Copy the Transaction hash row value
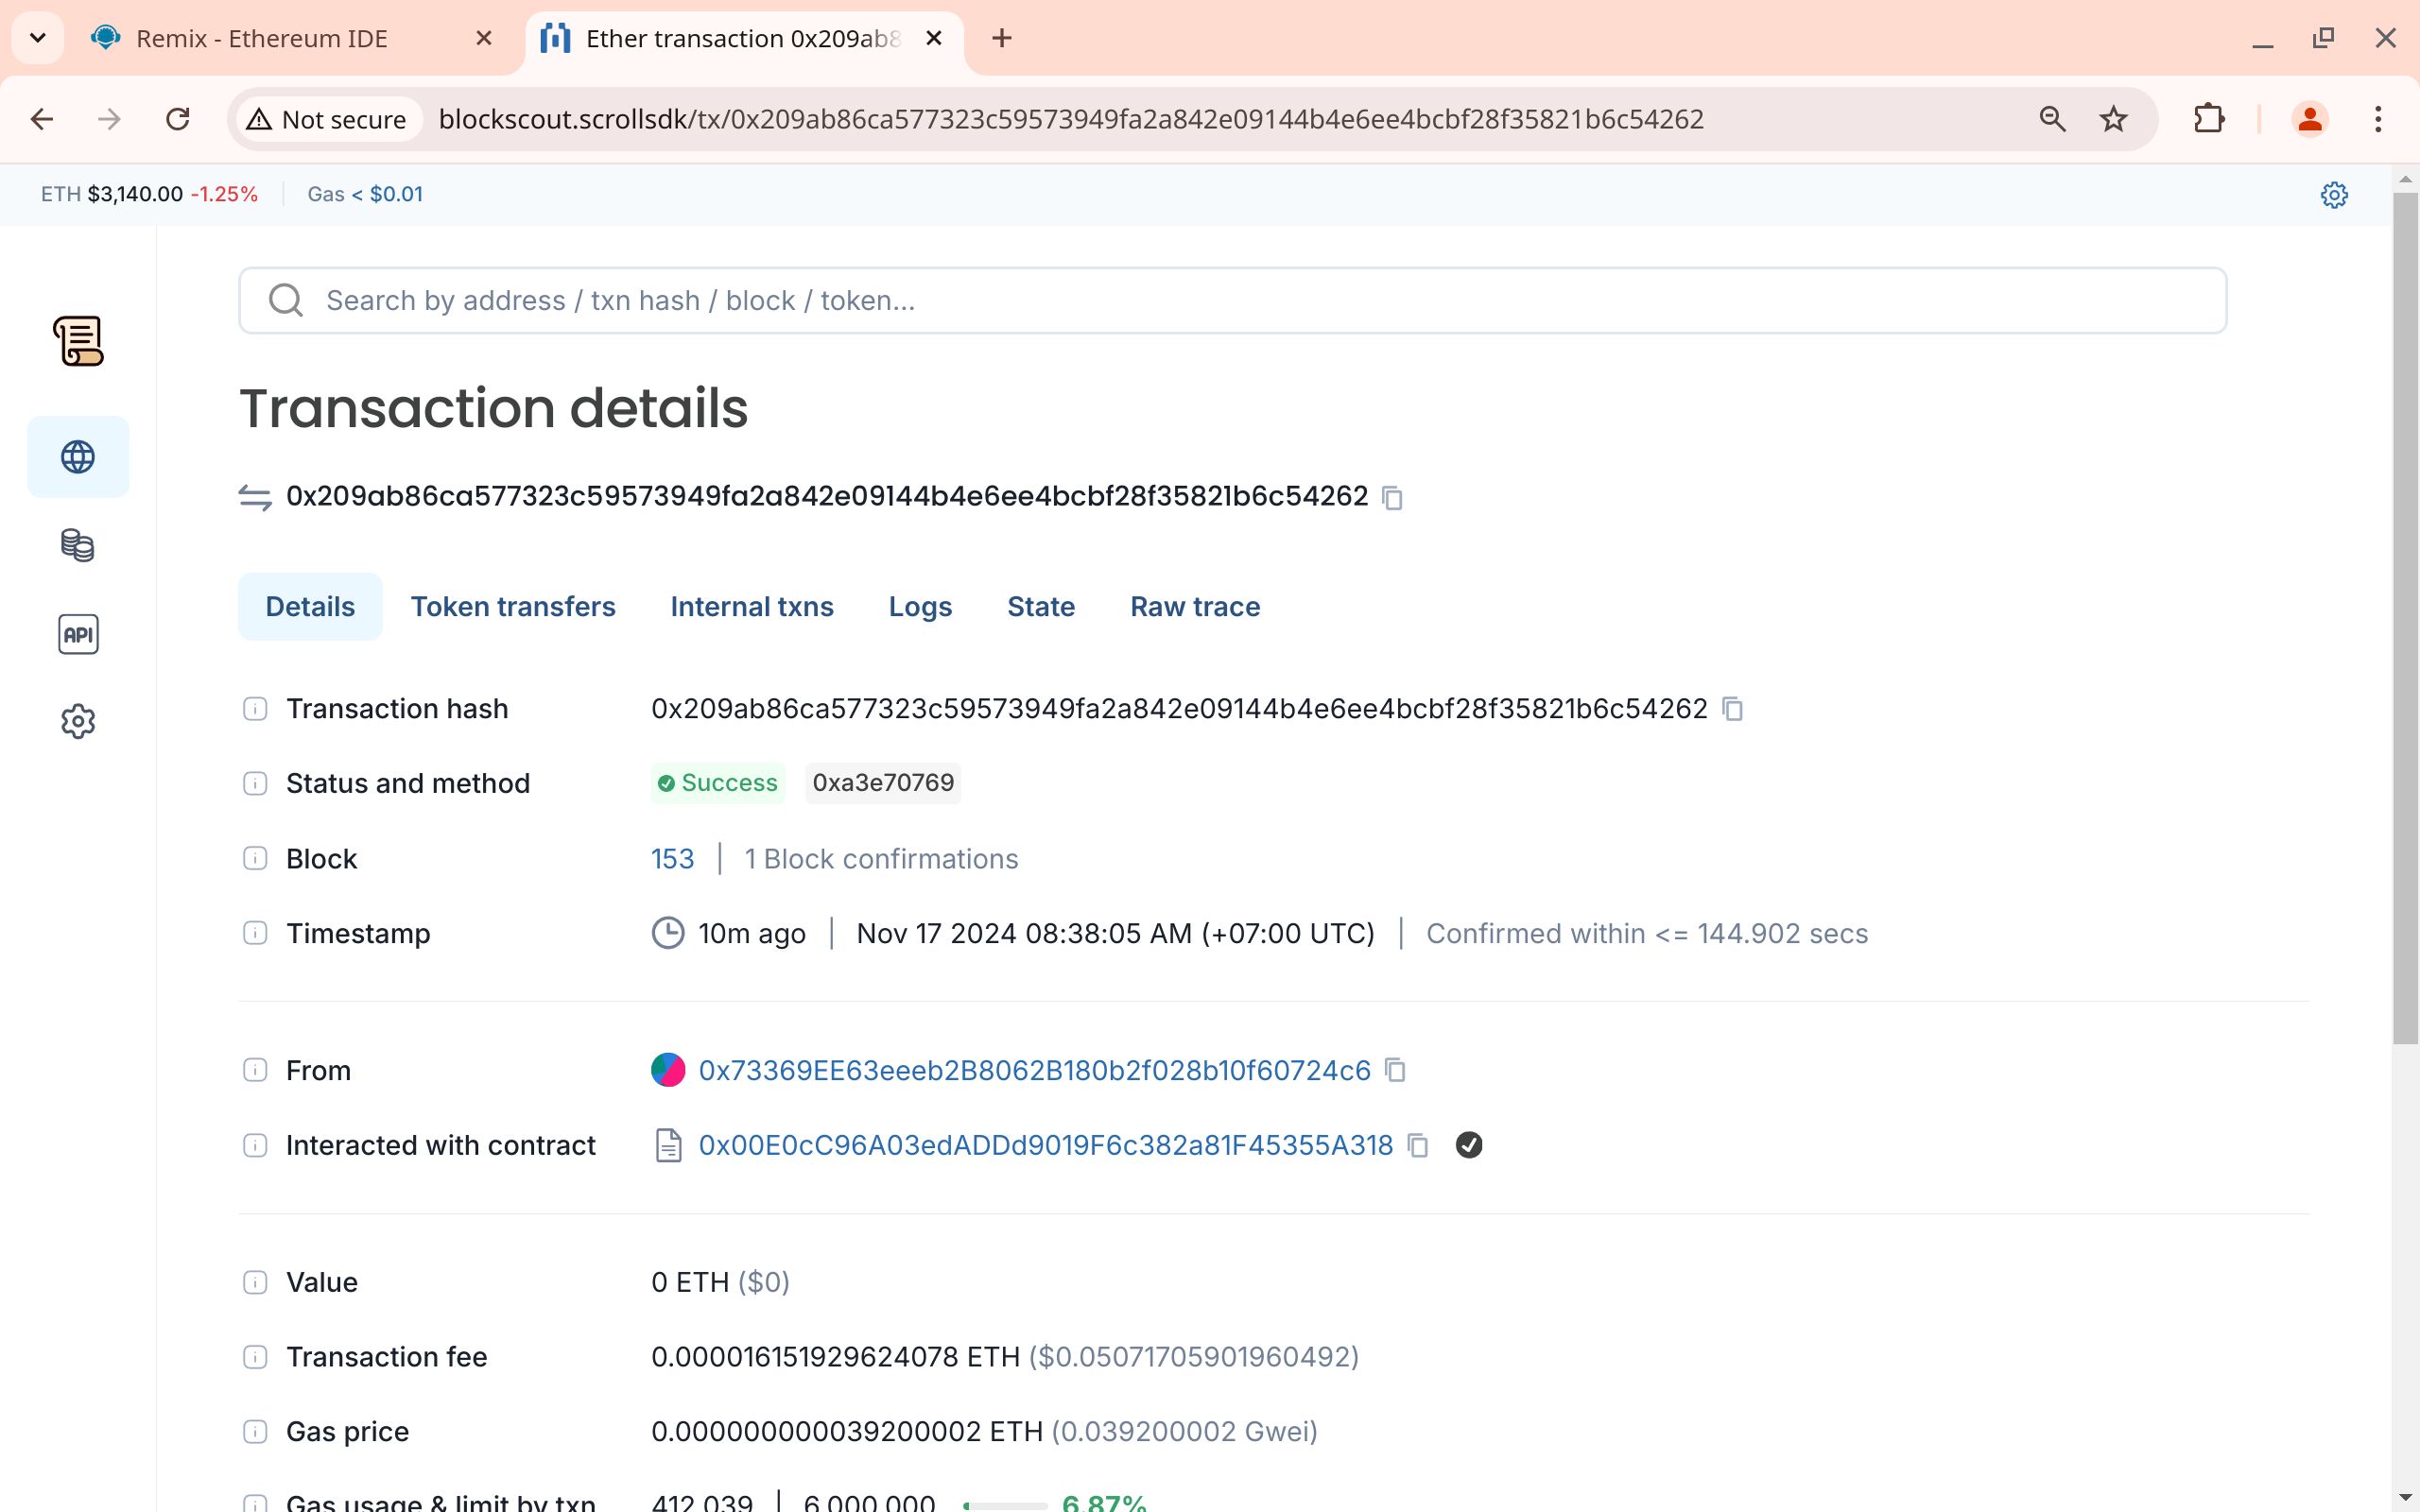The height and width of the screenshot is (1512, 2420). 1732,709
